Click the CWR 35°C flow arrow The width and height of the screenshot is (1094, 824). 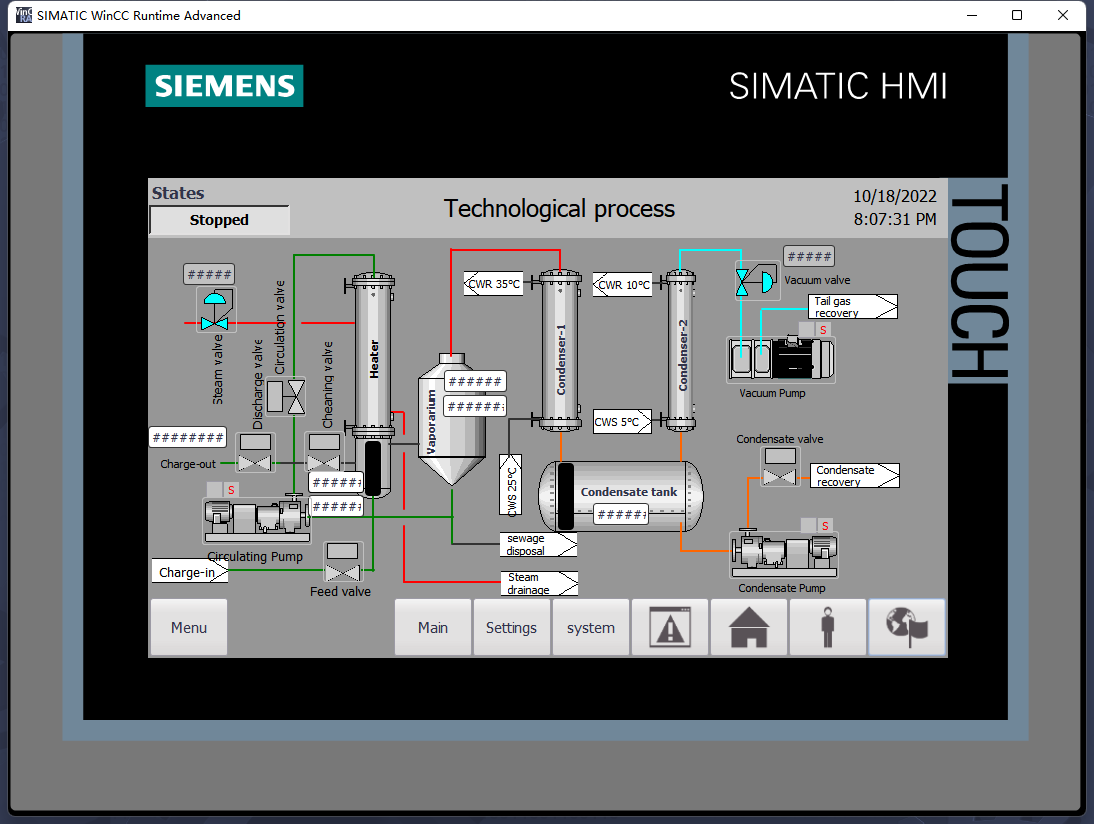coord(493,284)
